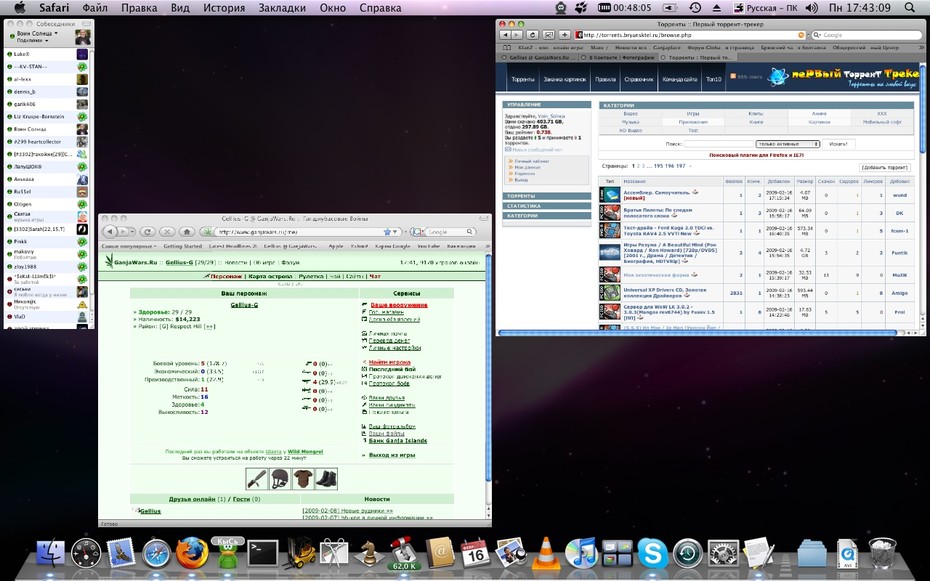Switch to Gellius @ GanjaWars.Ru Safari tab
This screenshot has height=581, width=930.
pyautogui.click(x=537, y=58)
